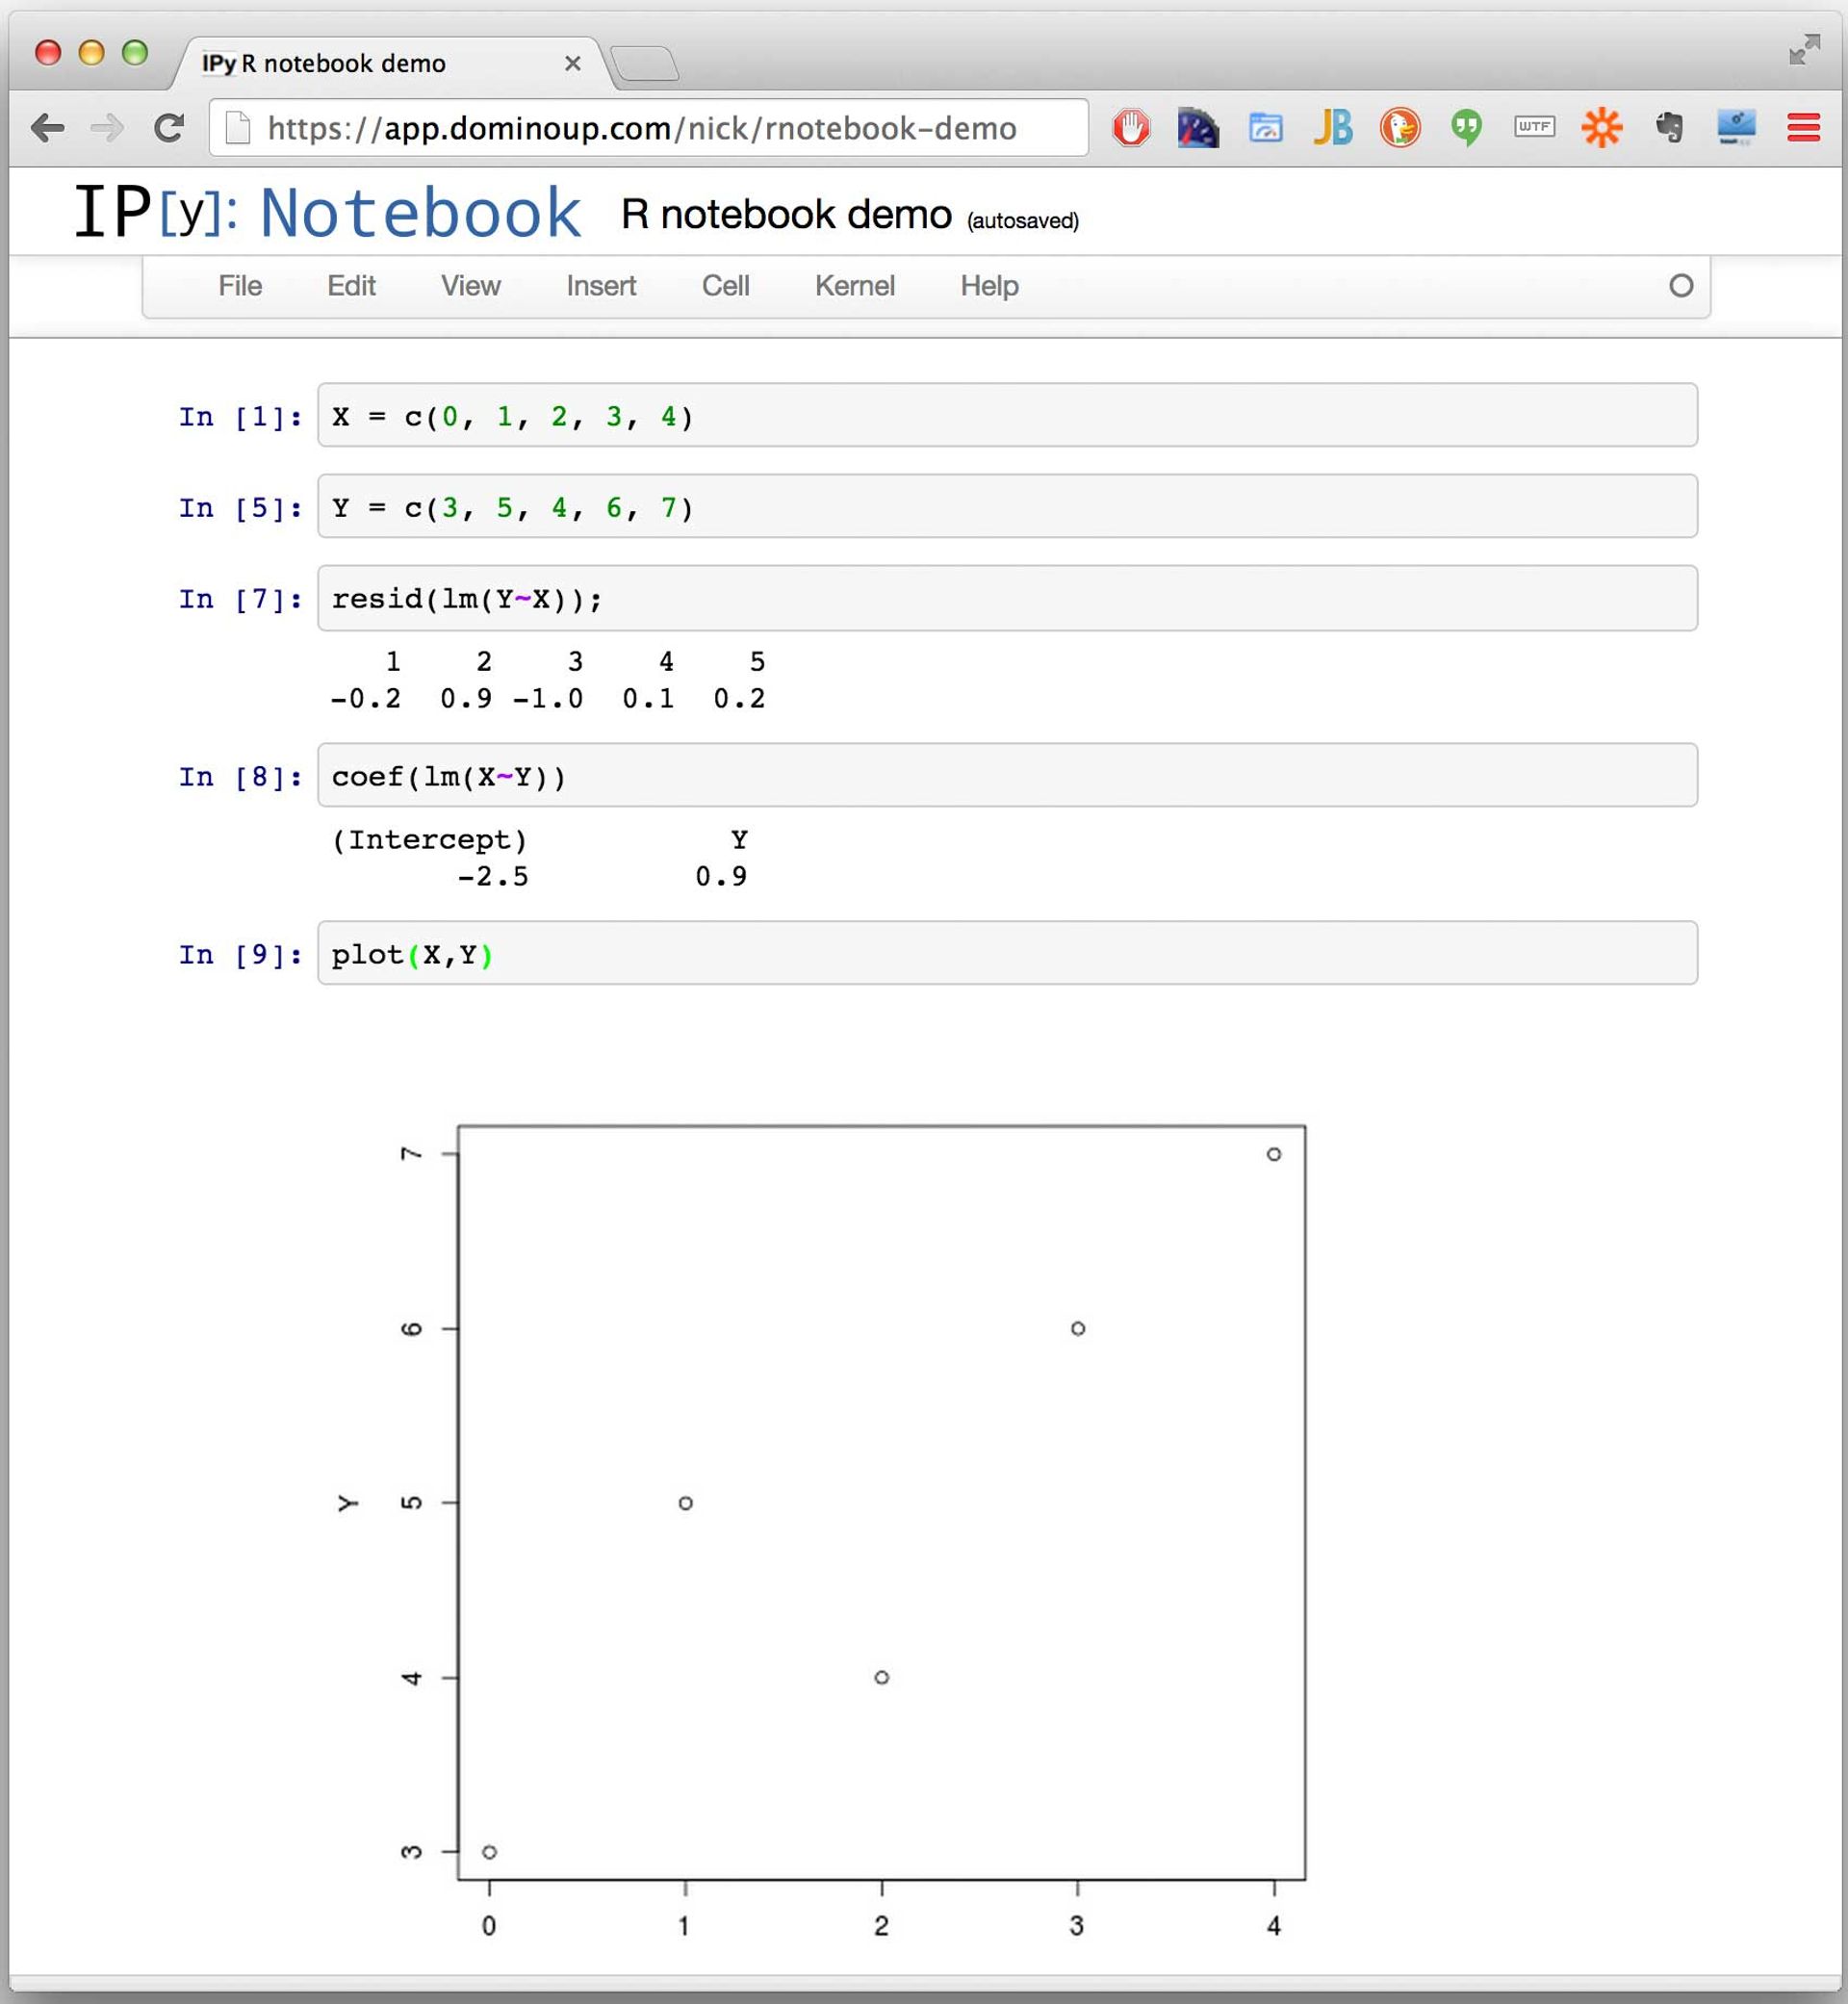Viewport: 1848px width, 2004px height.
Task: Open the speedometer page-speed extension
Action: coord(1198,128)
